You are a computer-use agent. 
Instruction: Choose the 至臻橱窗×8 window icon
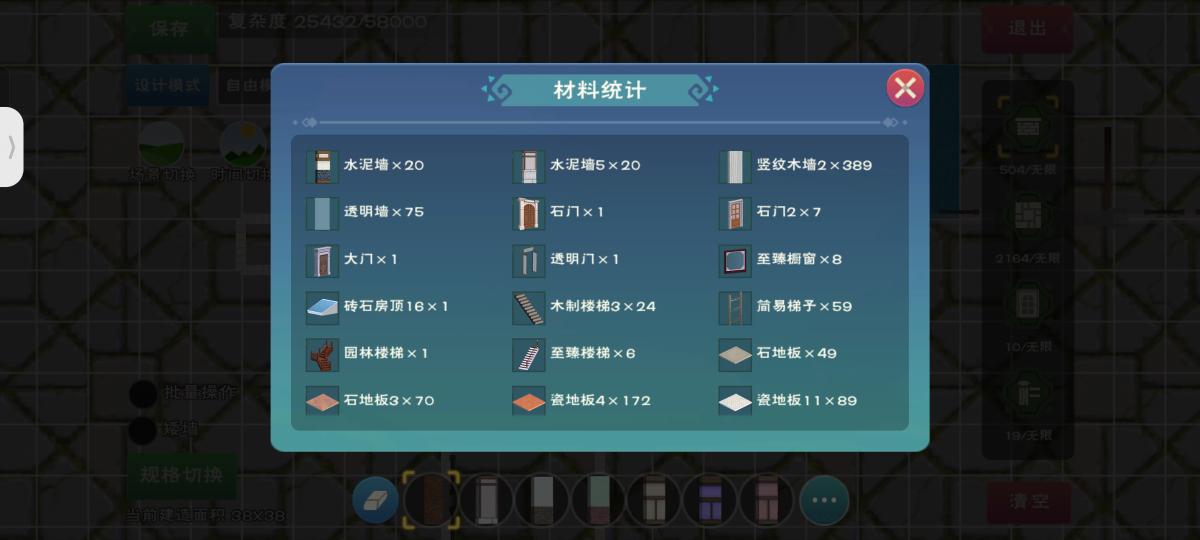click(x=735, y=260)
